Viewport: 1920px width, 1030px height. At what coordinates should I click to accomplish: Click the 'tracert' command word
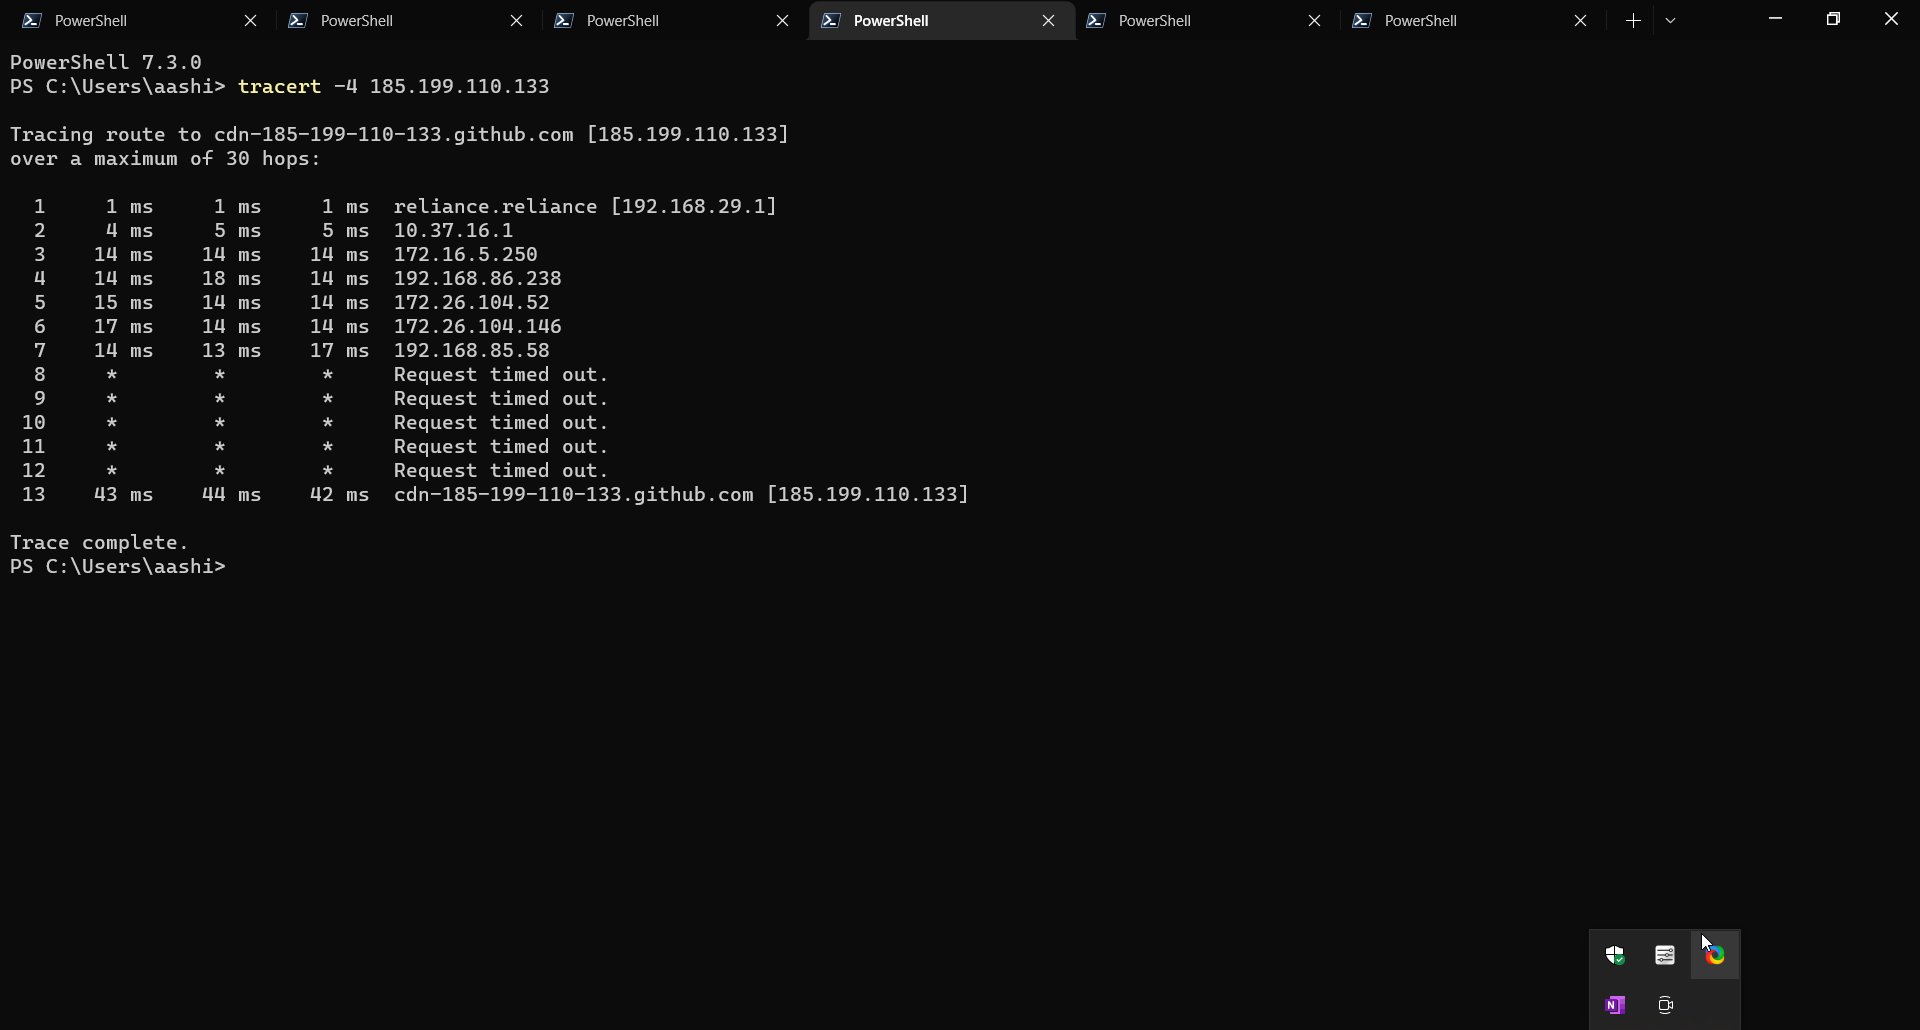pos(280,86)
